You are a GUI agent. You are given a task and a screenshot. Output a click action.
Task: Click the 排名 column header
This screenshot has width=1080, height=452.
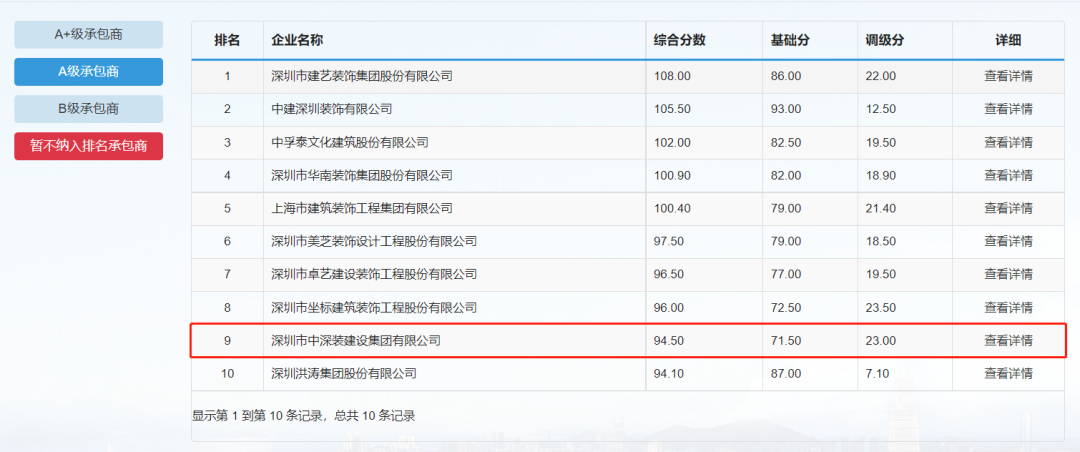[227, 40]
